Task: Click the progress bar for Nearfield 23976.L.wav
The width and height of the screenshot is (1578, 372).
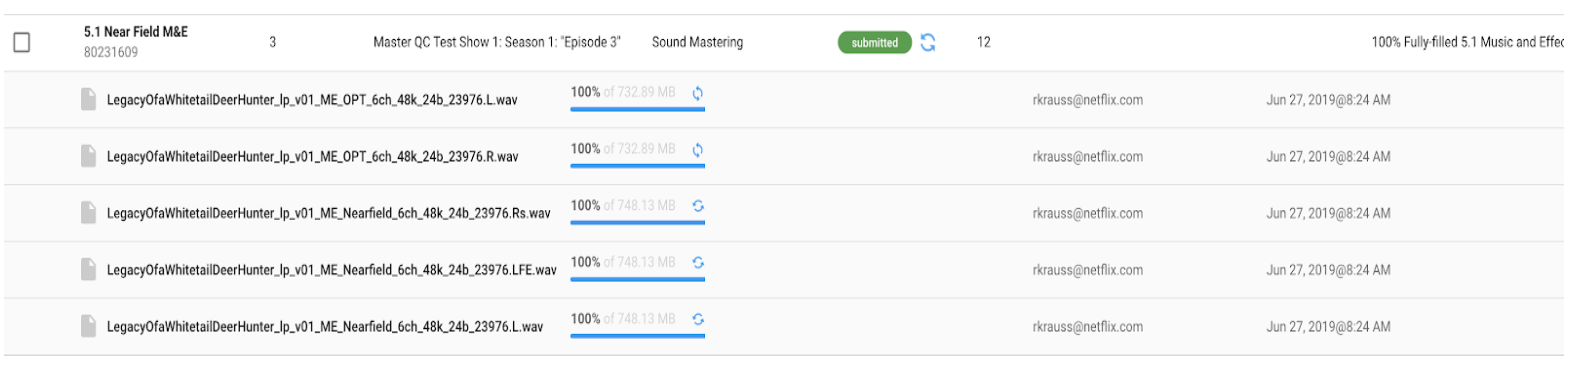Action: click(638, 336)
